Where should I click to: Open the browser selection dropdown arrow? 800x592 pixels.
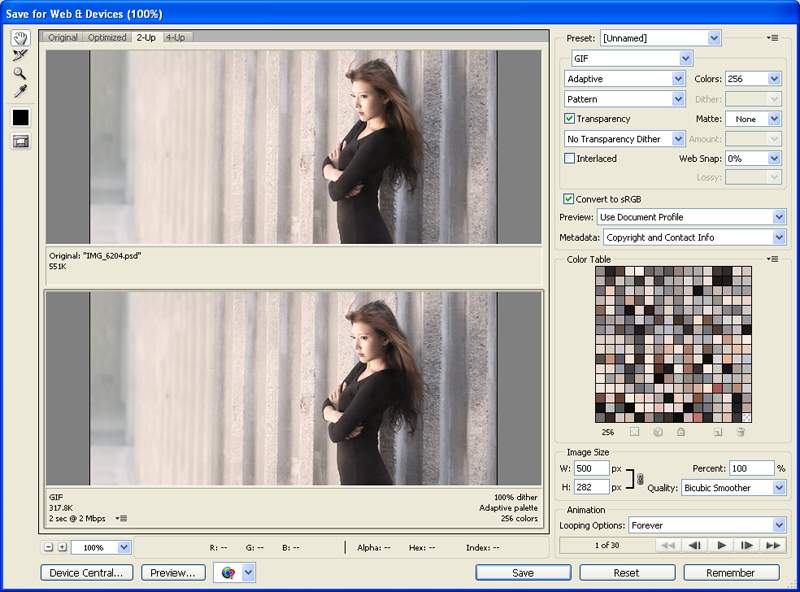248,573
